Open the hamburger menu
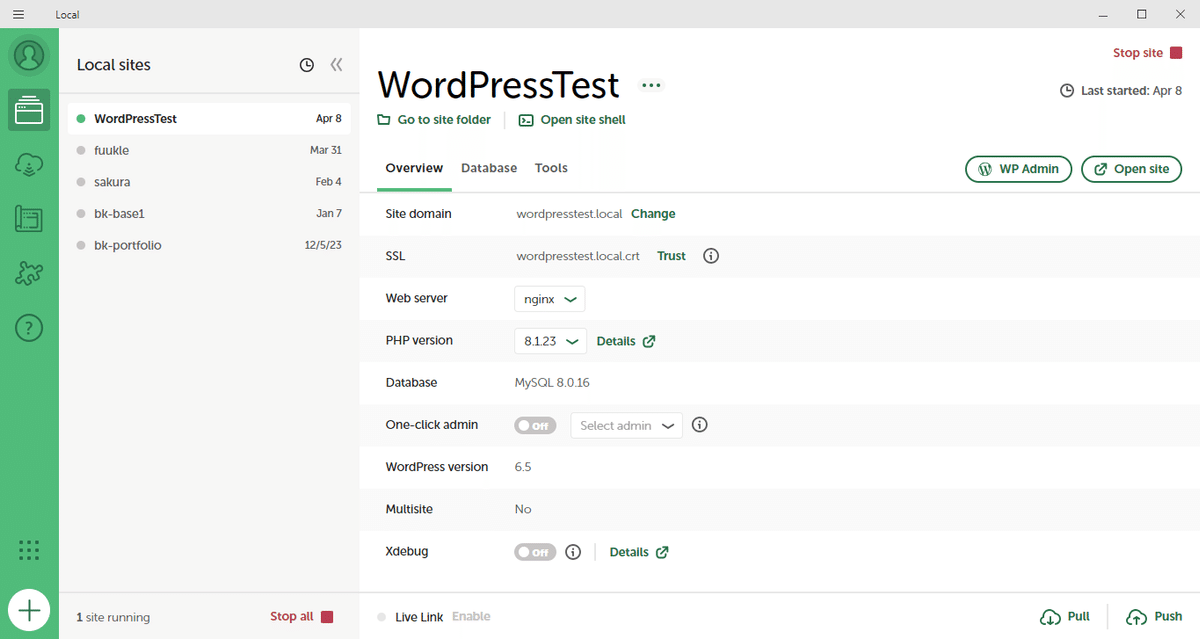This screenshot has width=1200, height=639. point(18,15)
